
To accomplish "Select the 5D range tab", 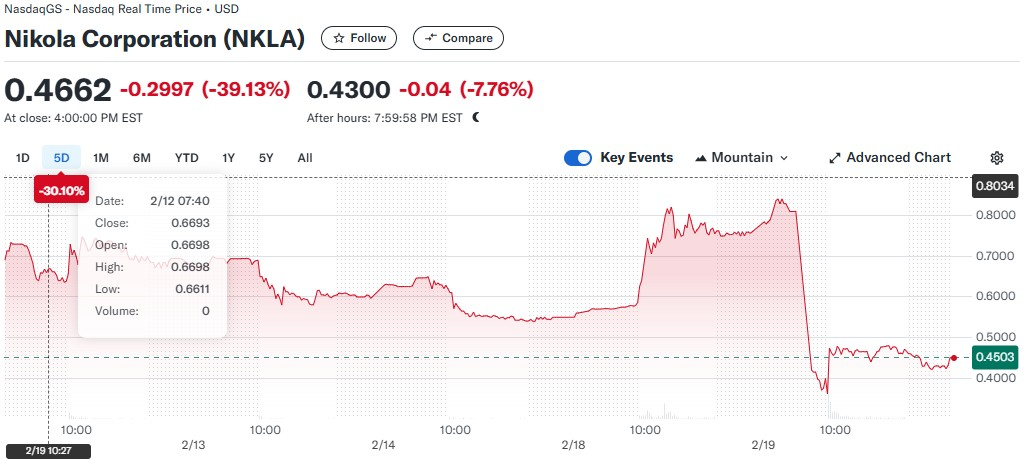I will tap(61, 157).
